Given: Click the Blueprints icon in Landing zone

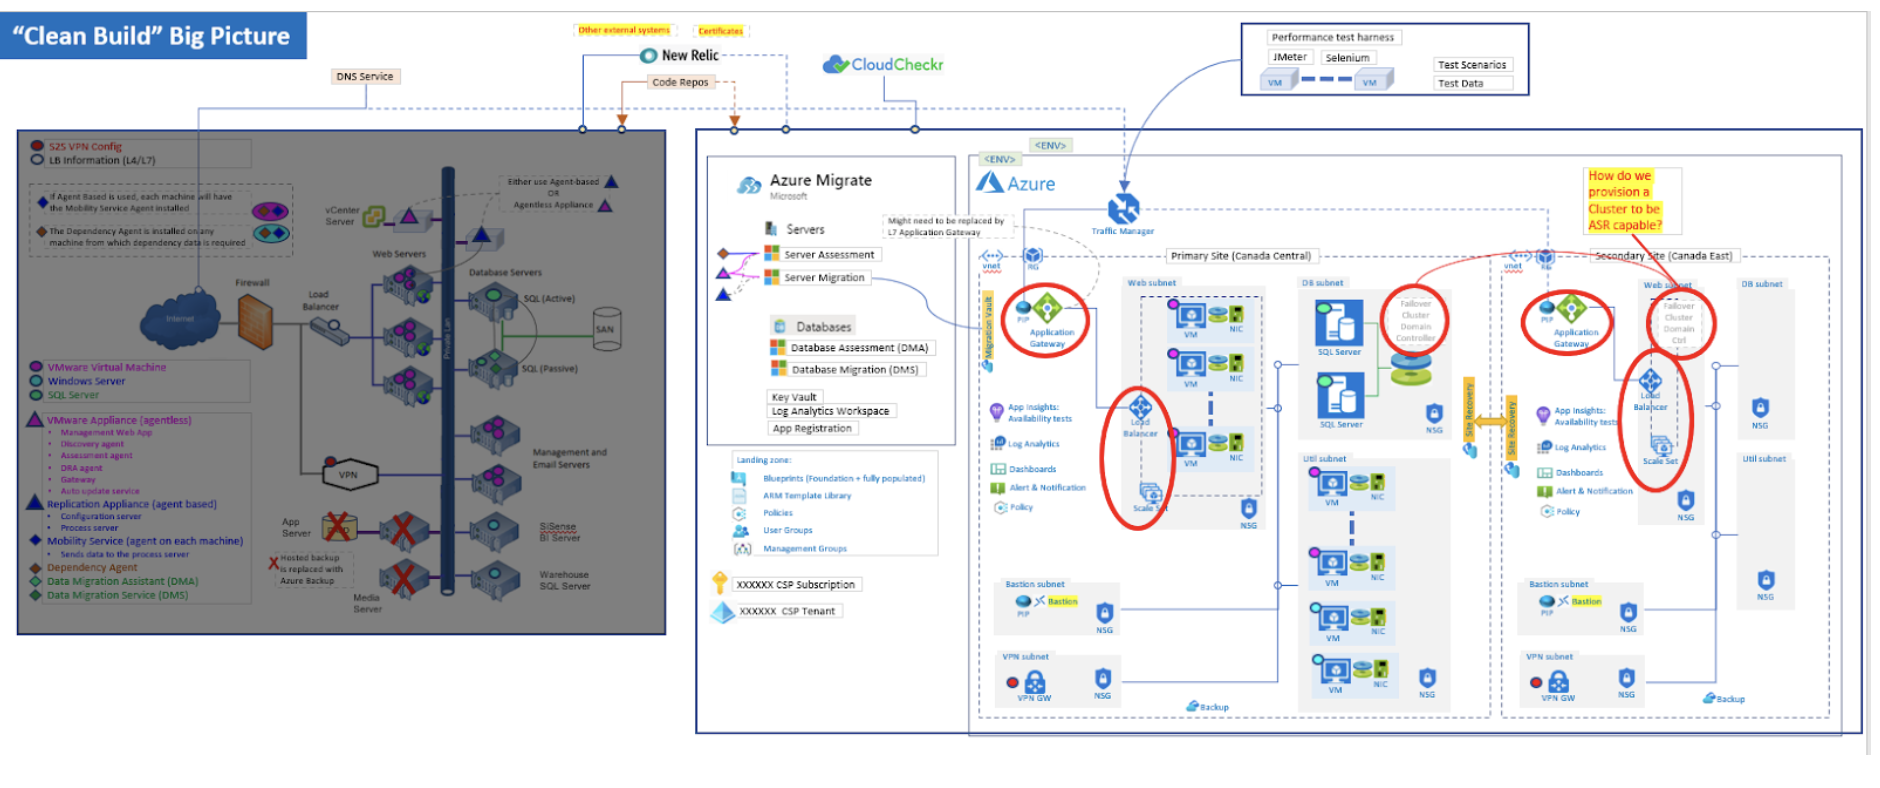Looking at the screenshot, I should (x=739, y=478).
